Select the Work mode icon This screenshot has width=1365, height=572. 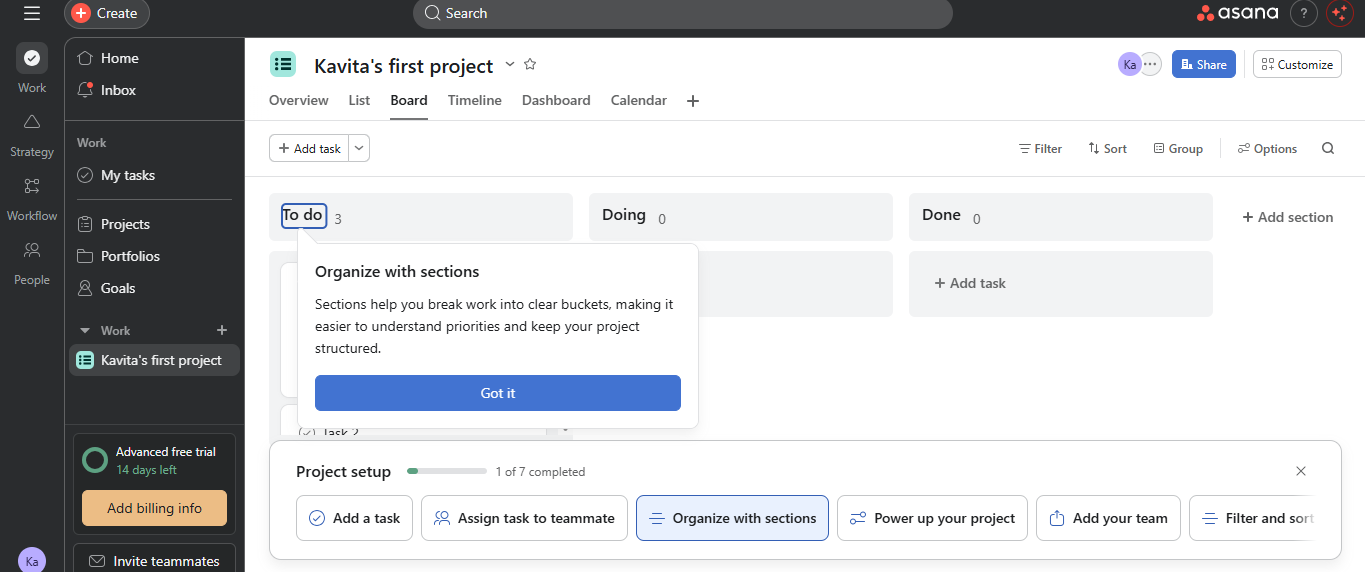32,59
